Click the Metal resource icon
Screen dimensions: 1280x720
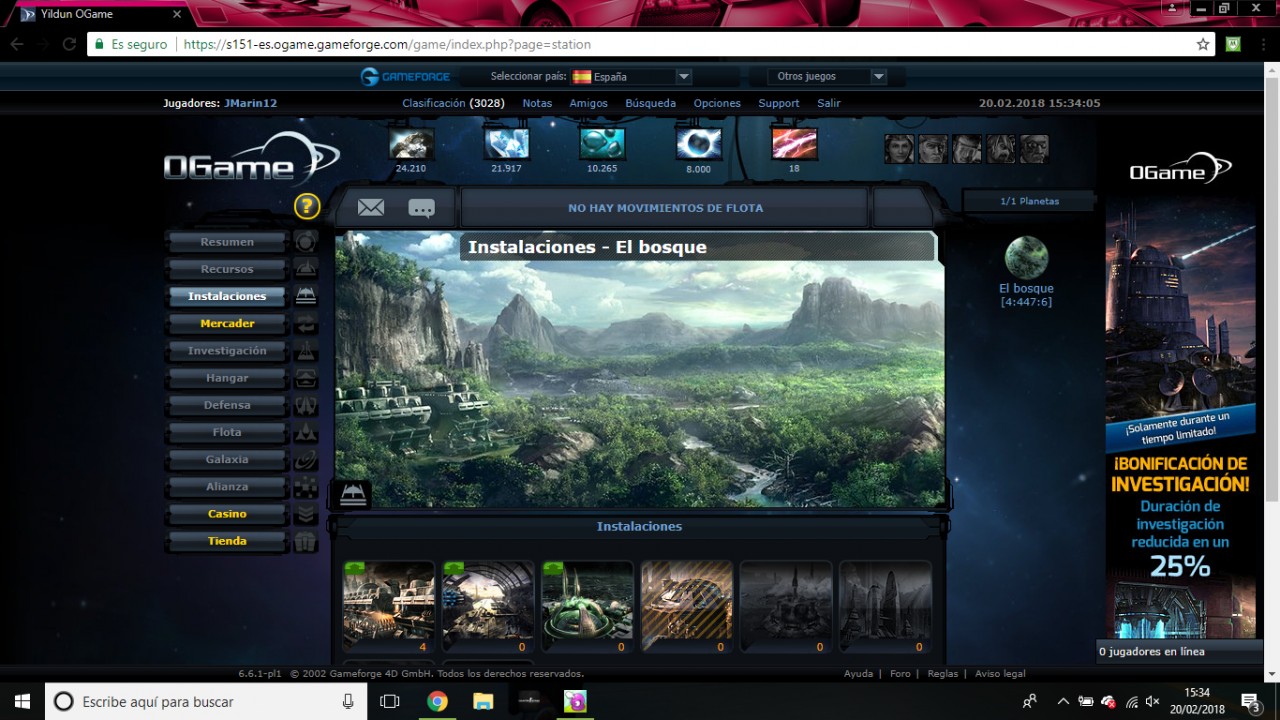tap(411, 144)
